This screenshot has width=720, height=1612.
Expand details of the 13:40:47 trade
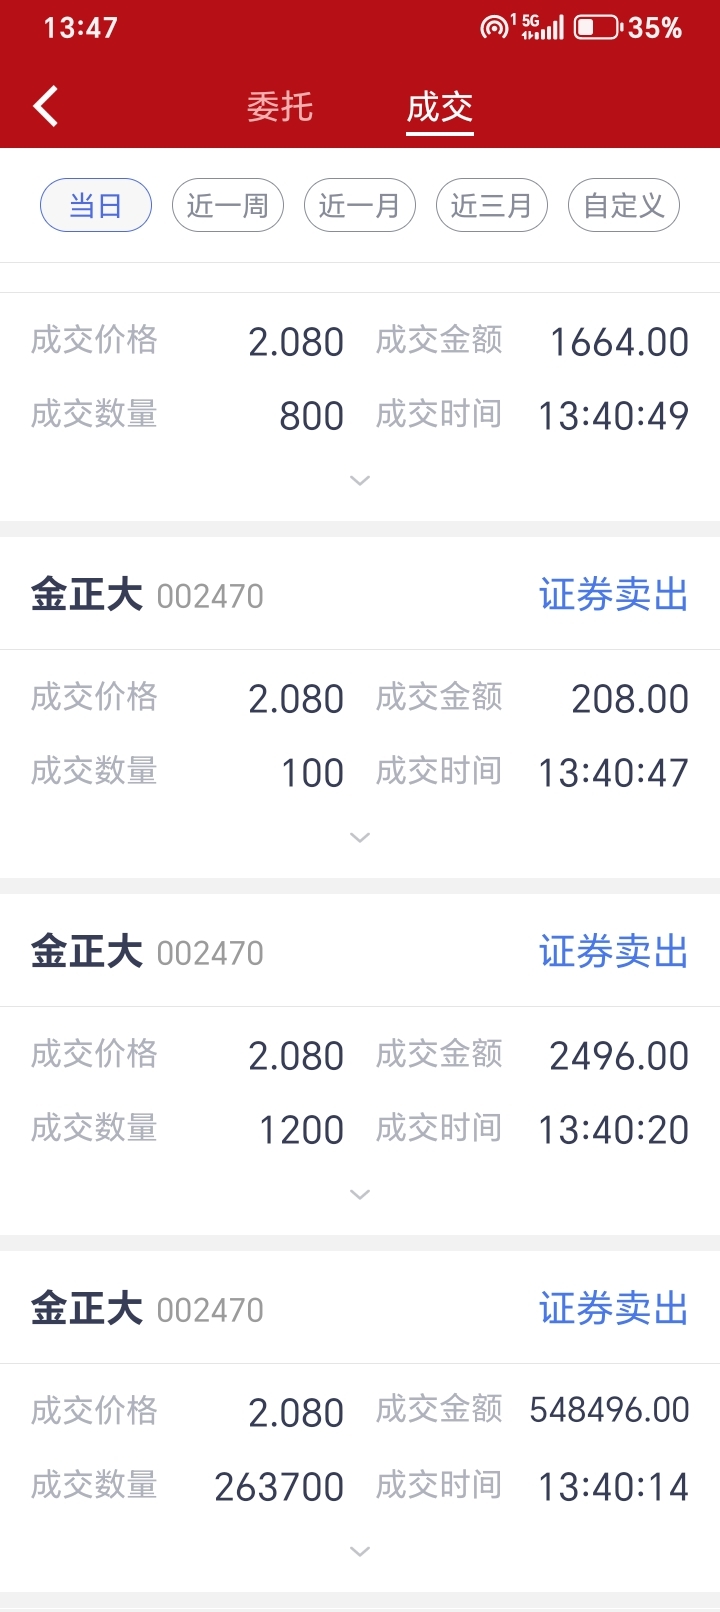(360, 838)
